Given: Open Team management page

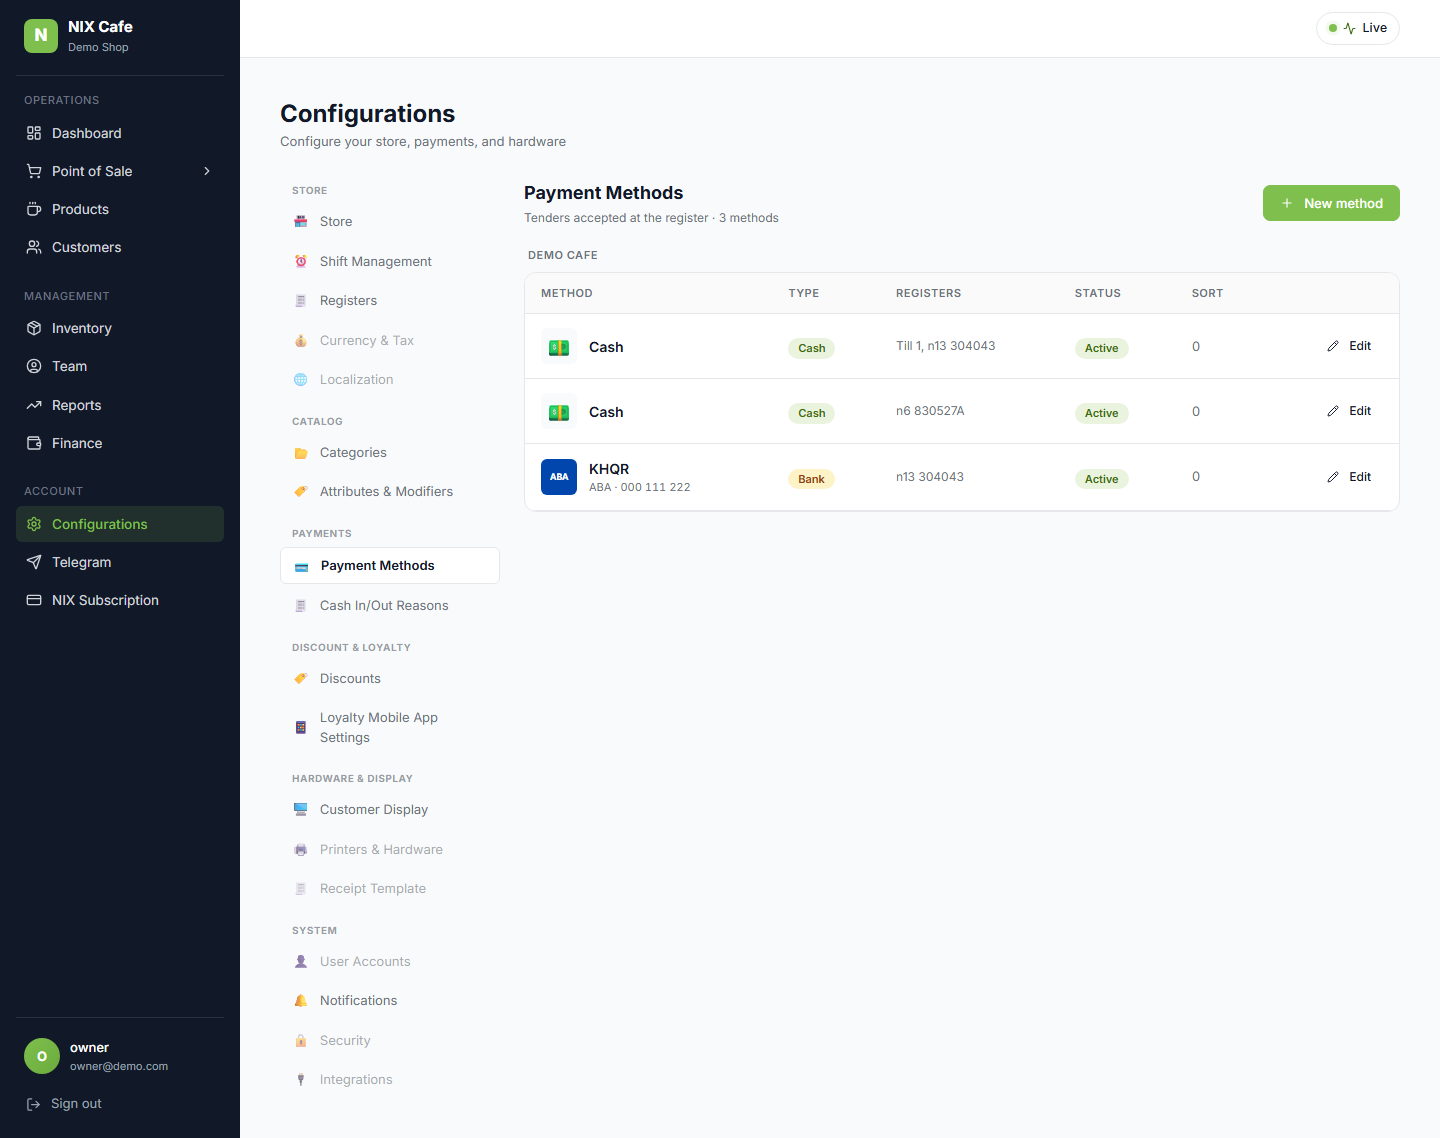Looking at the screenshot, I should [x=120, y=366].
